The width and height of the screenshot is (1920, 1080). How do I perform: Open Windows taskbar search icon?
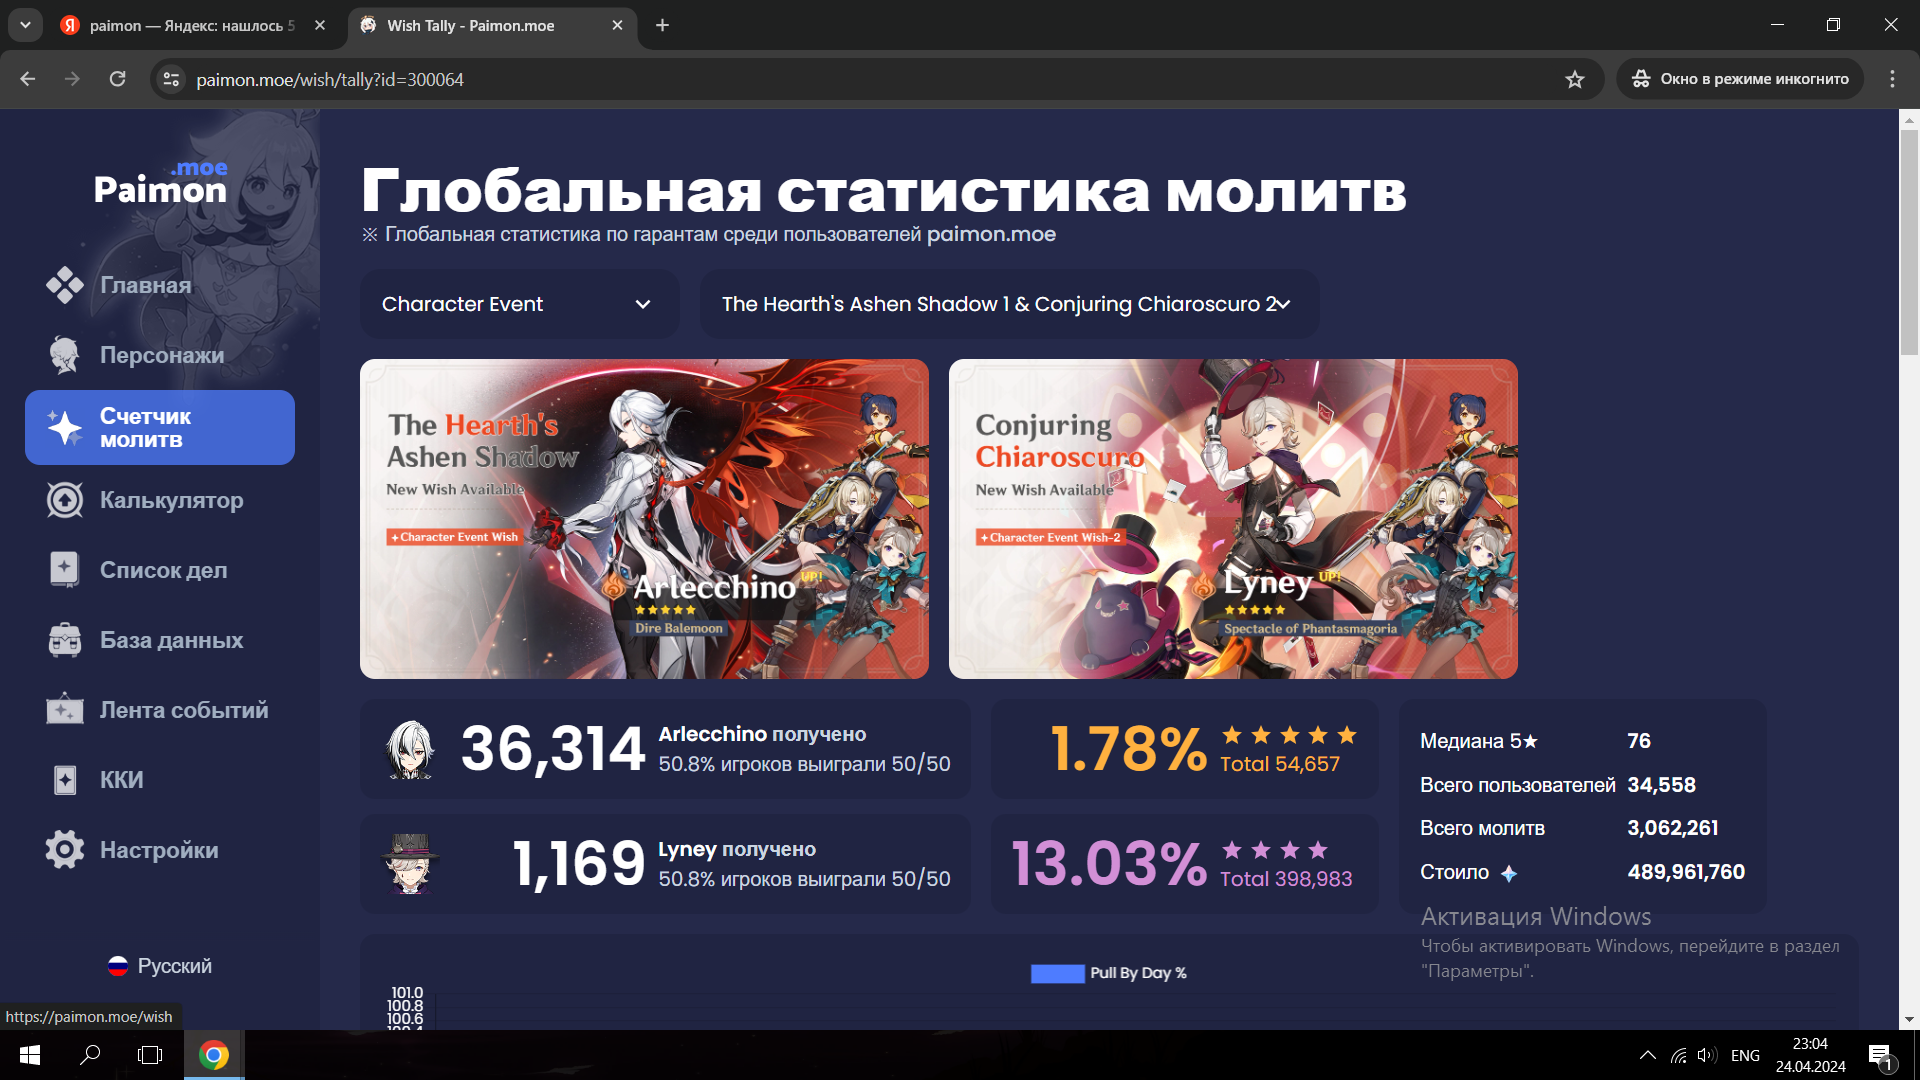[90, 1055]
